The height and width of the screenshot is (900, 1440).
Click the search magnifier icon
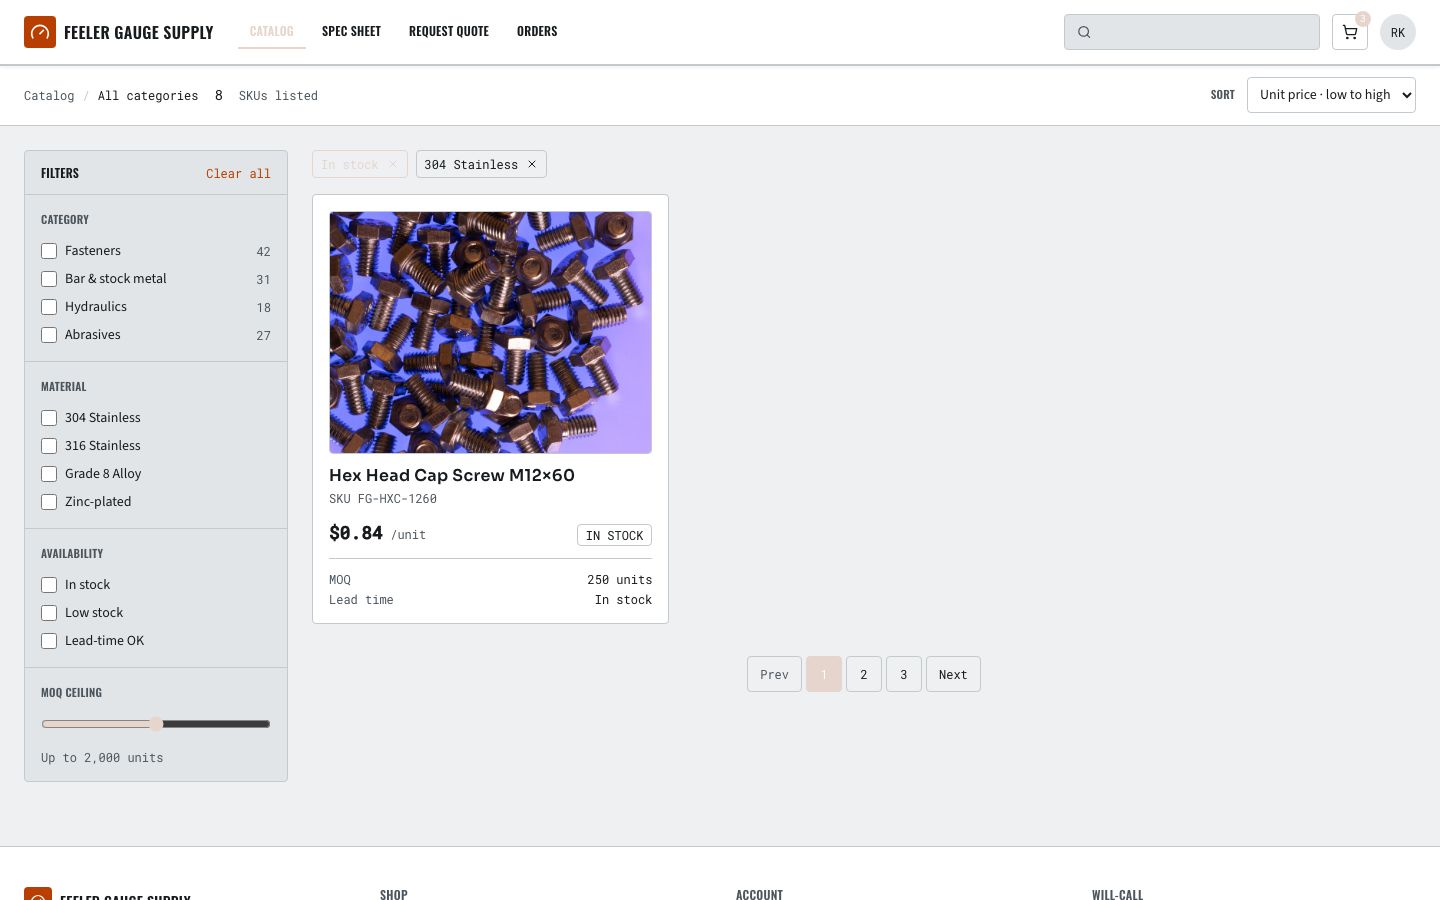click(1084, 32)
